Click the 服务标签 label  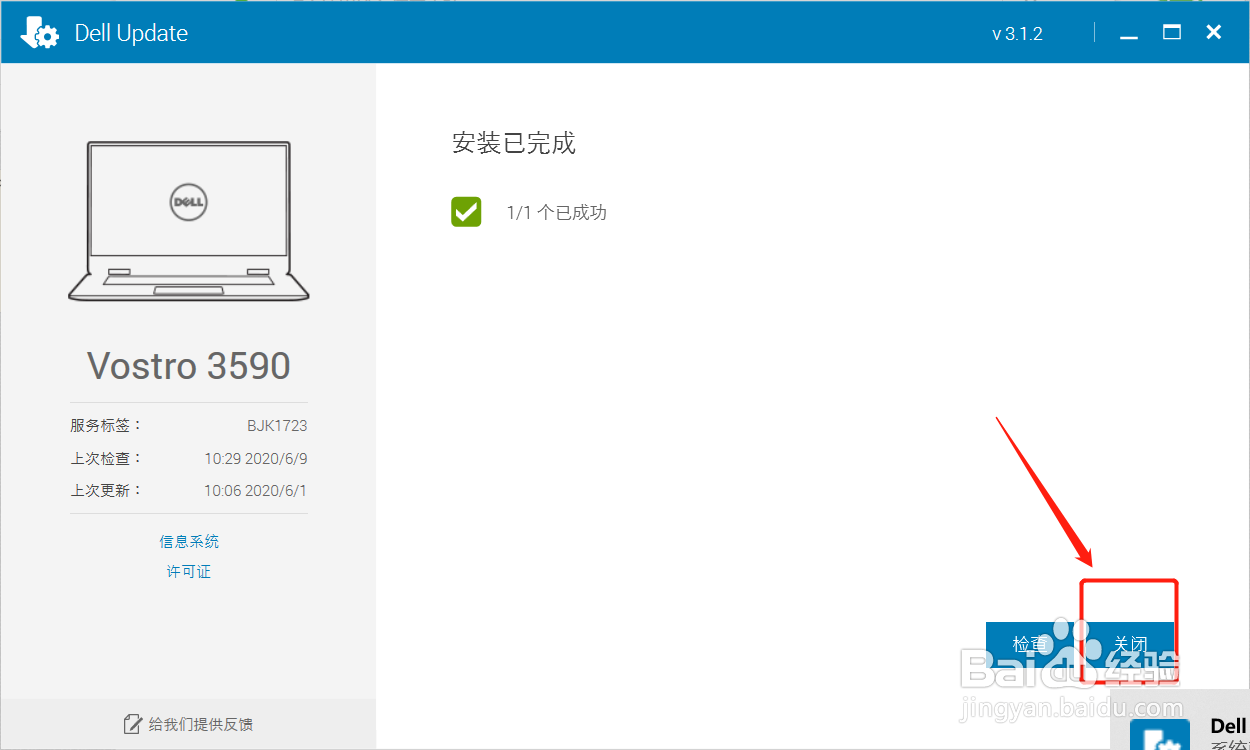click(106, 425)
